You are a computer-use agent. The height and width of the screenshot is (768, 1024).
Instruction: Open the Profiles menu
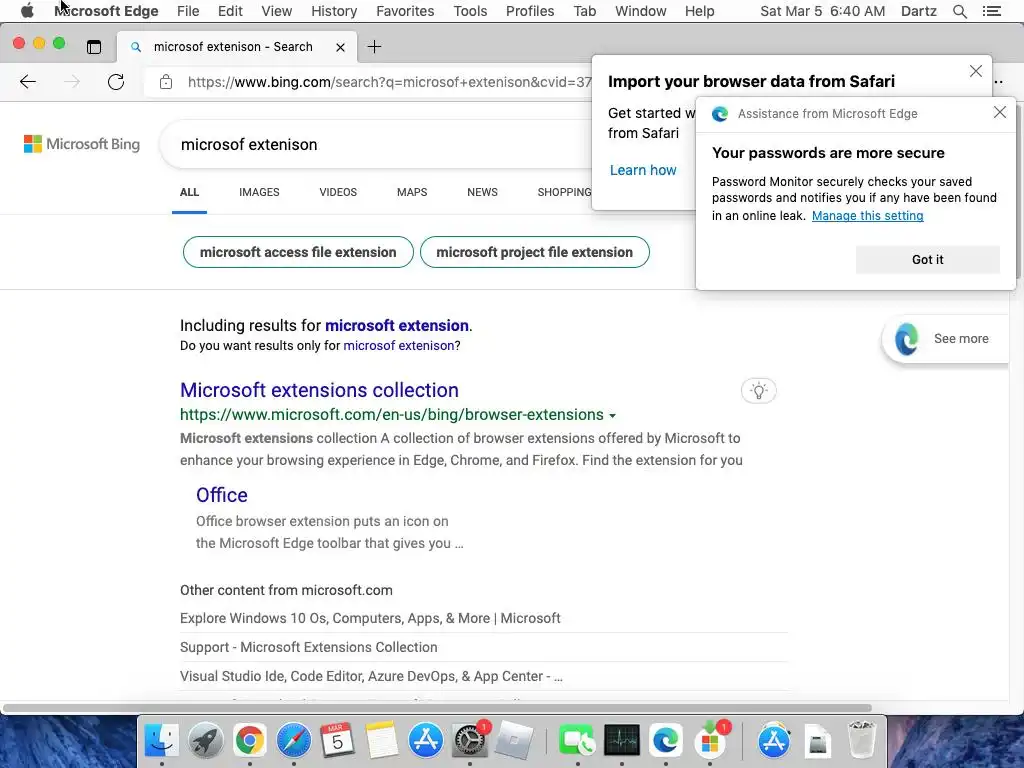530,11
